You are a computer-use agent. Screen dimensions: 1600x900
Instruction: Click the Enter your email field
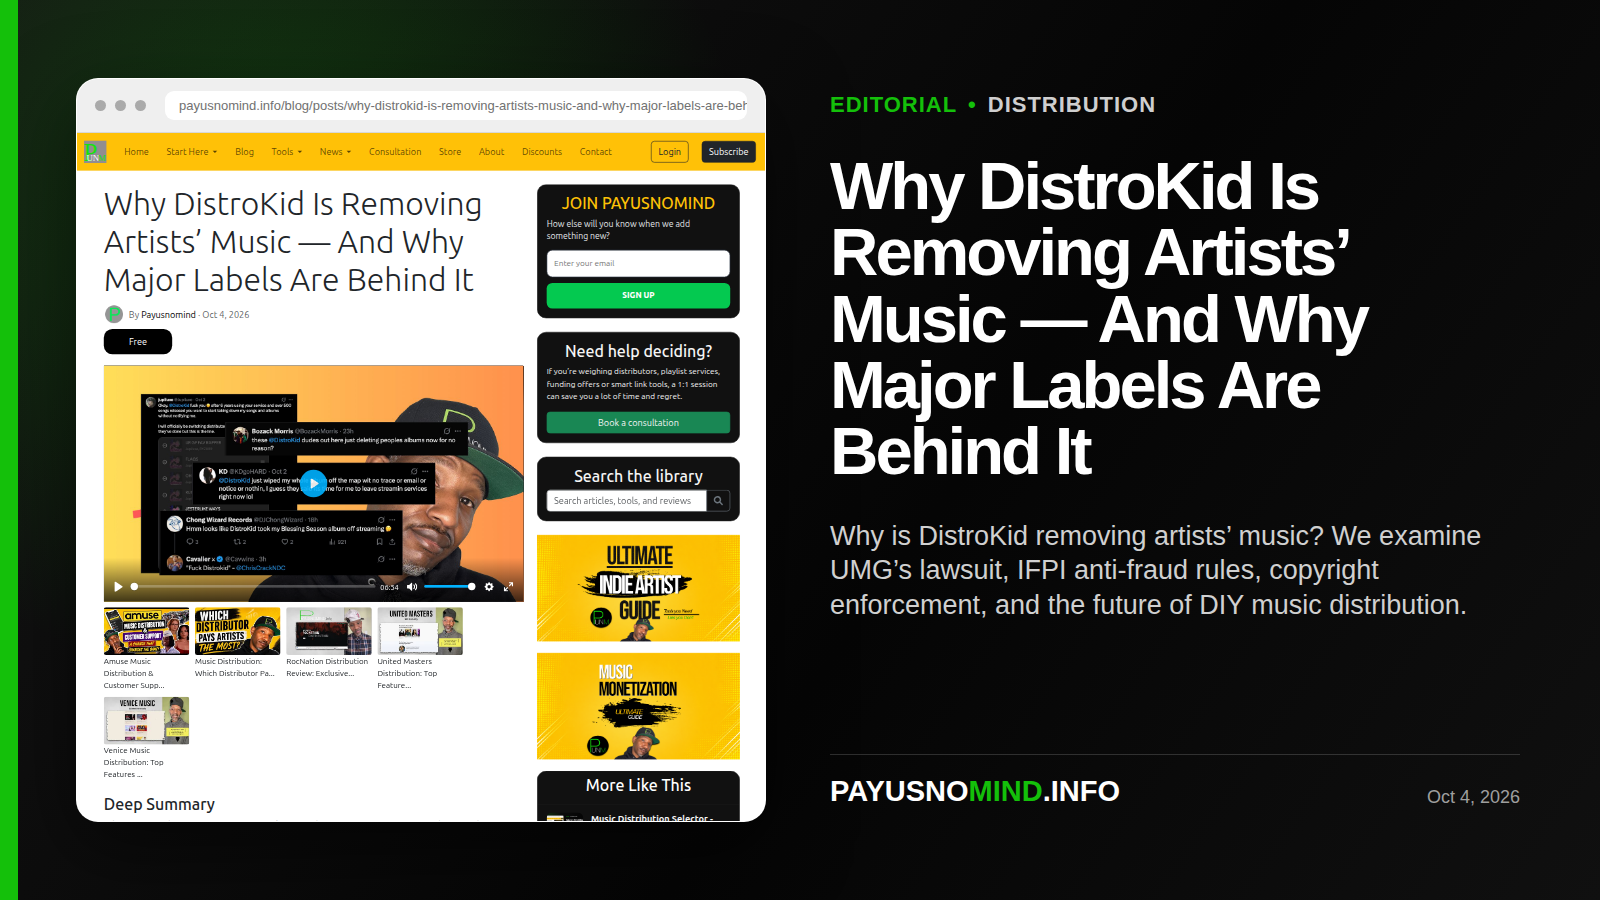638,264
